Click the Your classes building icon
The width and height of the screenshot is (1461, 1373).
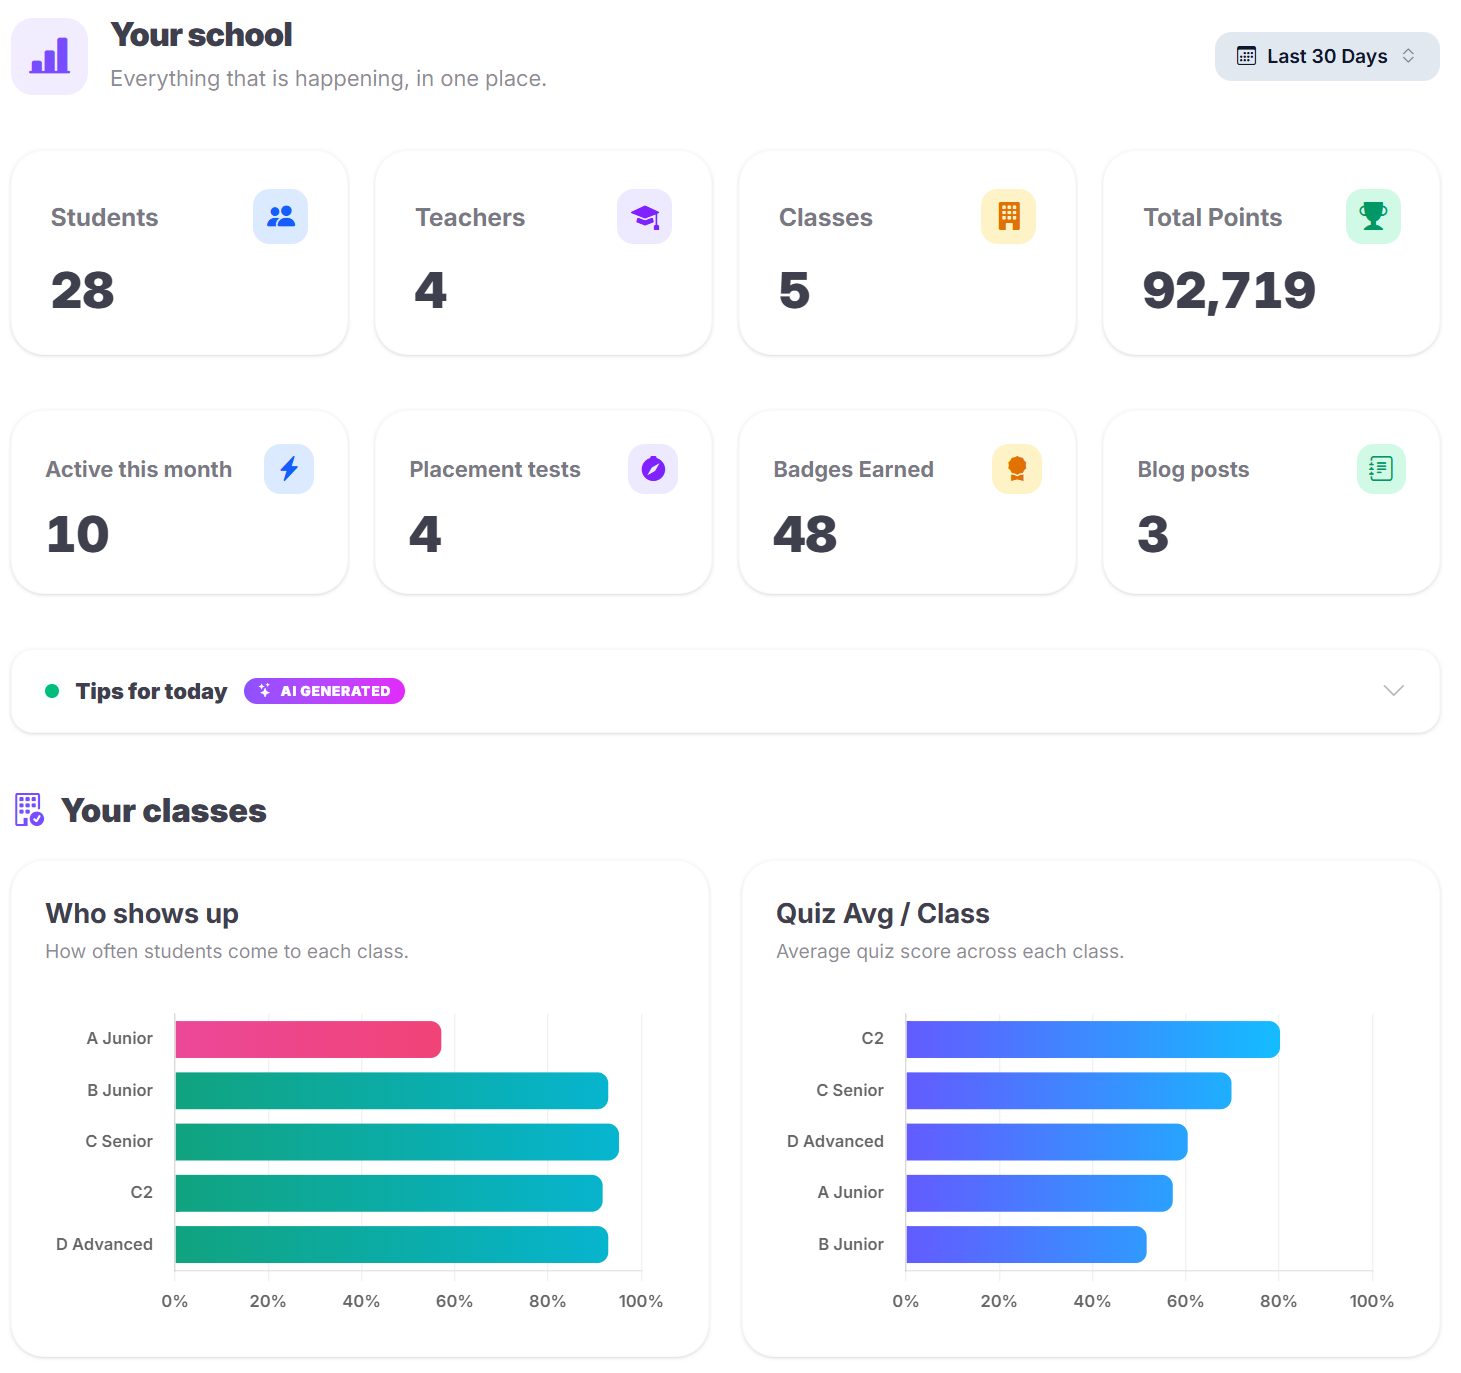point(30,810)
